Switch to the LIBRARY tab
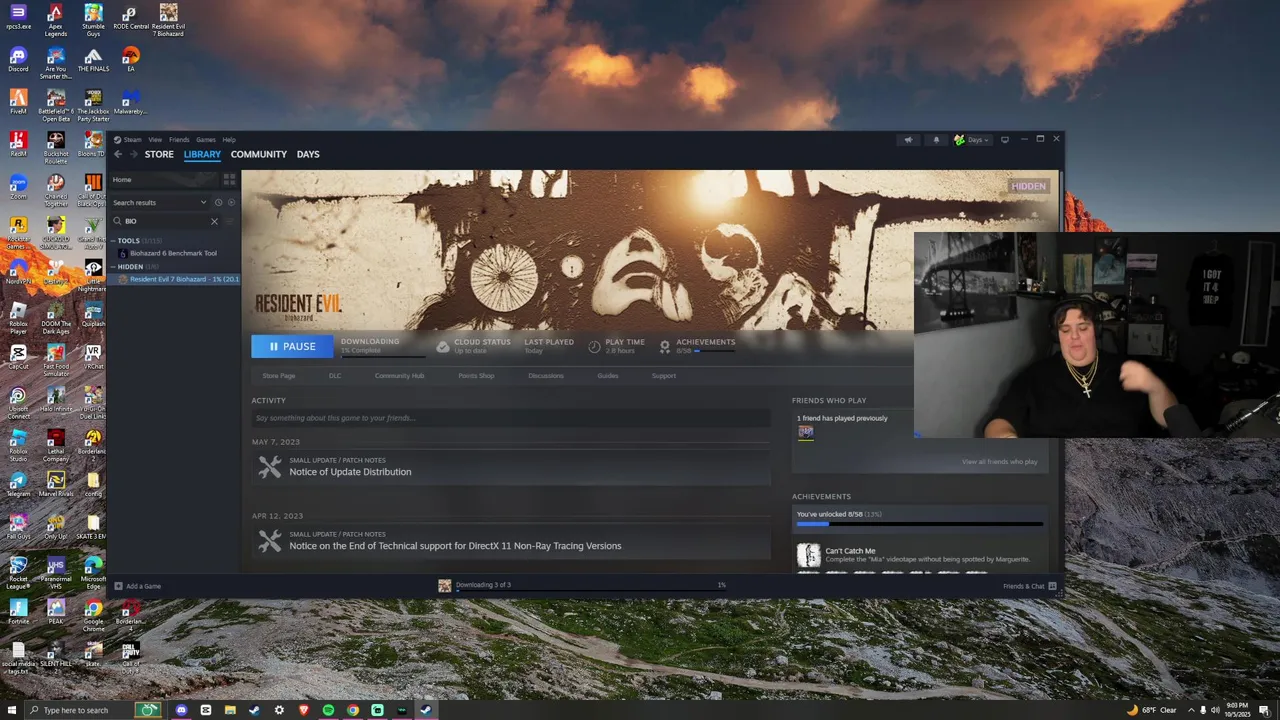The width and height of the screenshot is (1280, 720). click(x=202, y=154)
